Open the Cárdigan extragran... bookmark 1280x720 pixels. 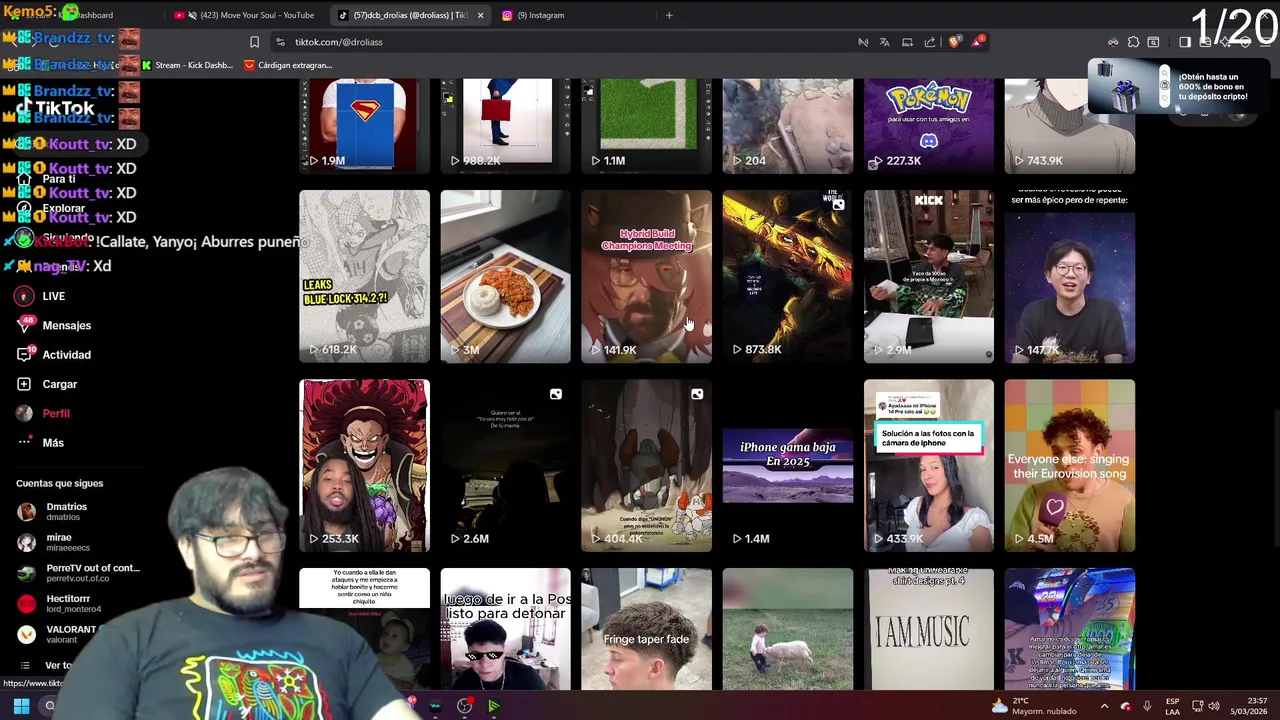288,65
